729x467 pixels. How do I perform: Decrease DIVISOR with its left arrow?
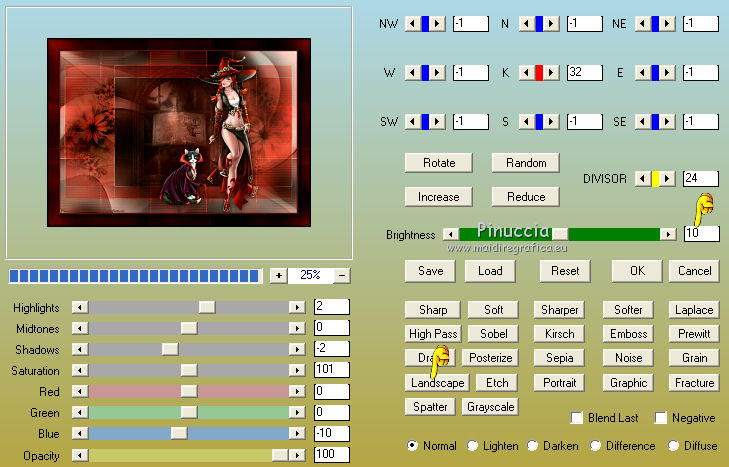click(x=643, y=179)
